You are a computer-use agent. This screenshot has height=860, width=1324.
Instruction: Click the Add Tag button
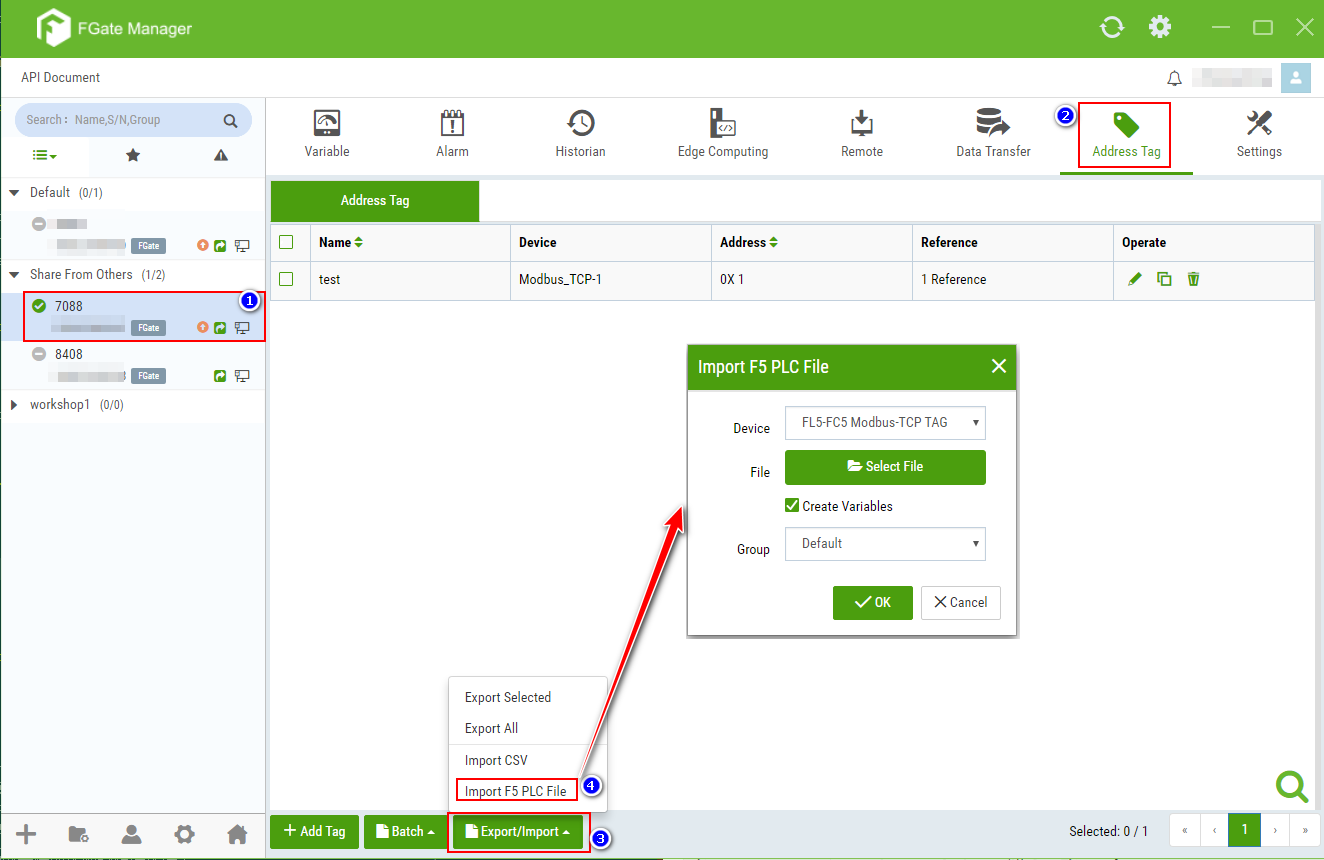(x=314, y=831)
